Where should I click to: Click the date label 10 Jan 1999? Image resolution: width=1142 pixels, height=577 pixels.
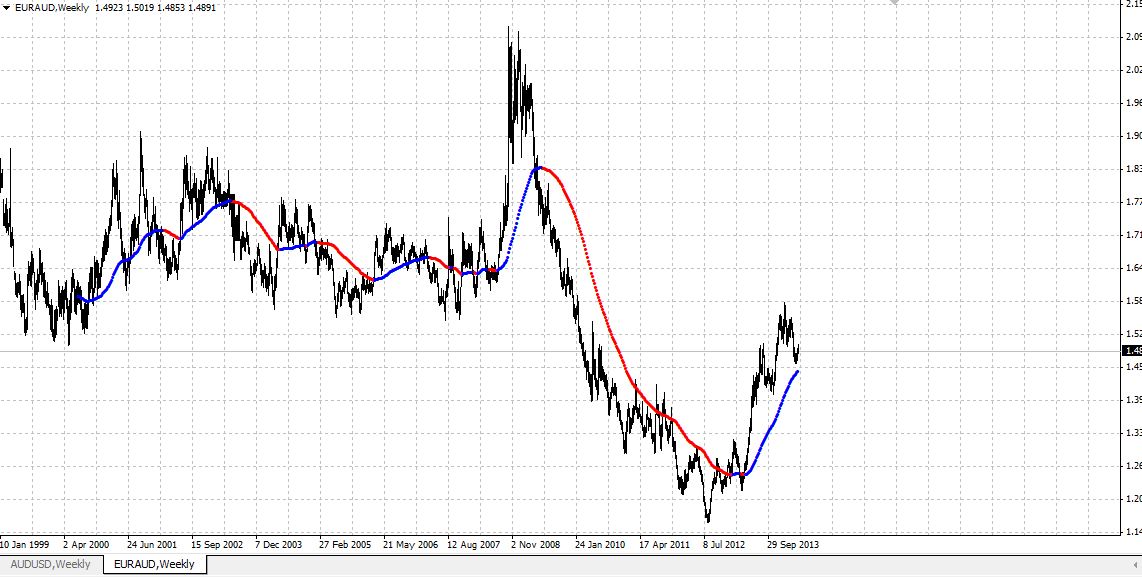pyautogui.click(x=25, y=543)
